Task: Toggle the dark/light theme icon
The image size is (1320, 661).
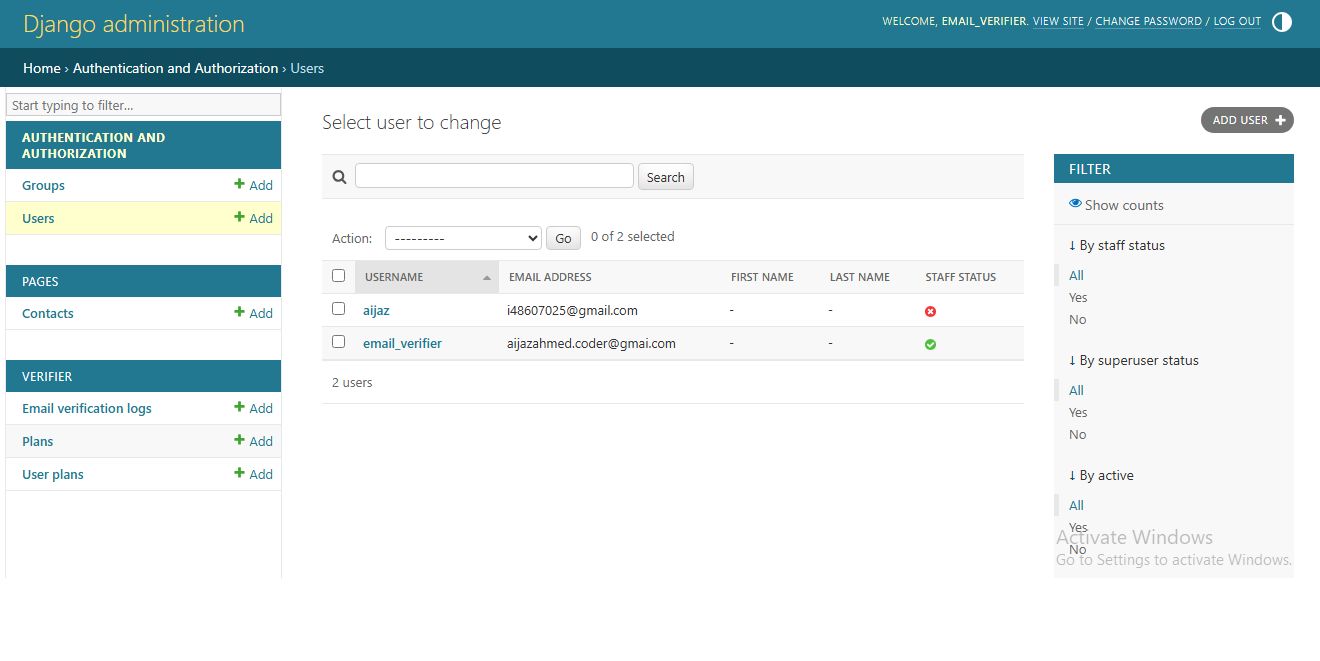Action: pyautogui.click(x=1281, y=22)
